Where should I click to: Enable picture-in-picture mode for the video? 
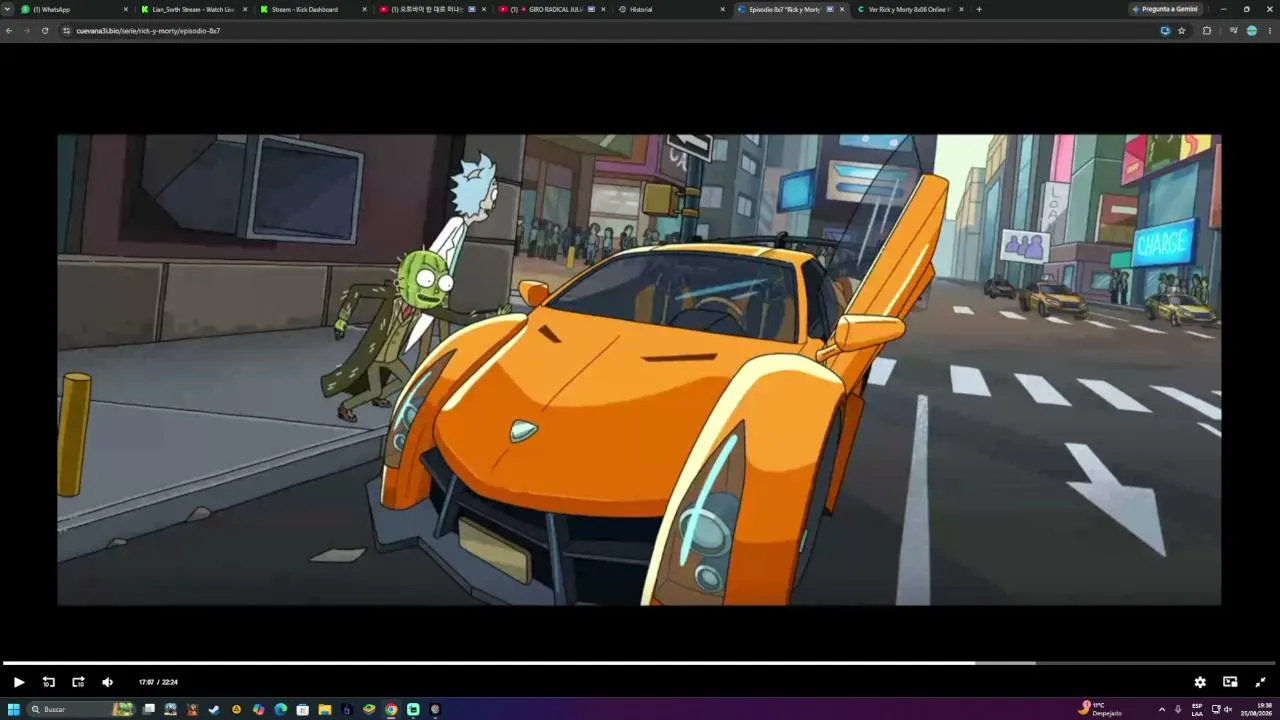[x=1230, y=682]
